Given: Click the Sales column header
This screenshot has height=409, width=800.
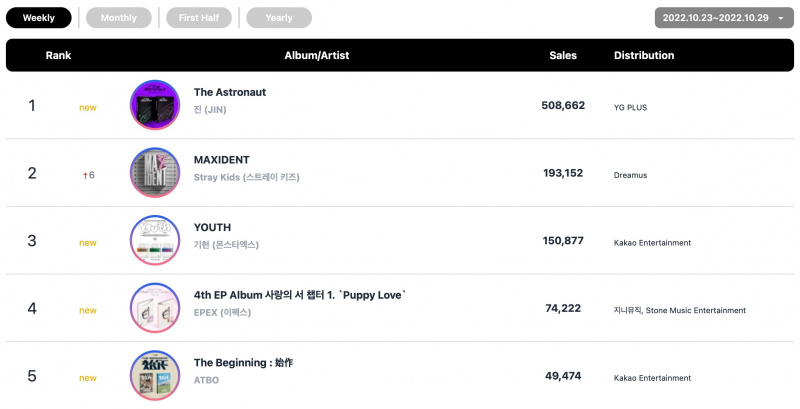Looking at the screenshot, I should 563,56.
